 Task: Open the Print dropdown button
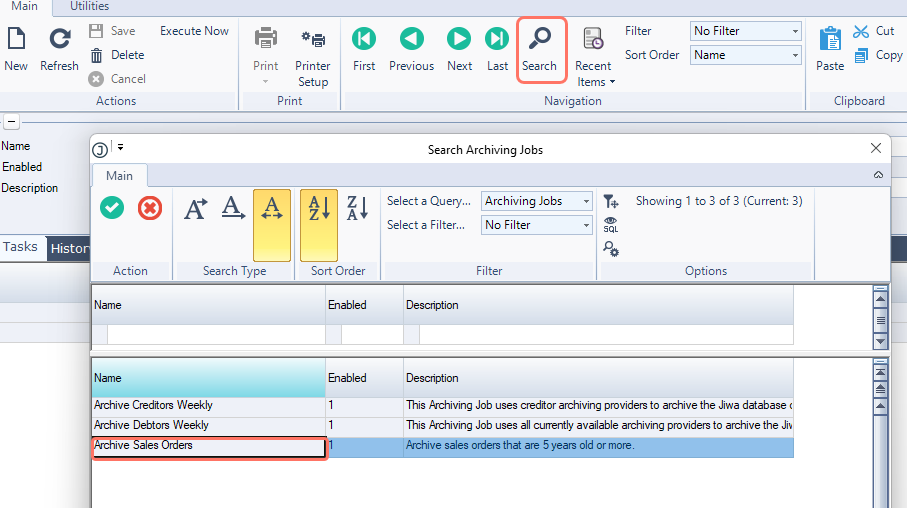click(266, 56)
